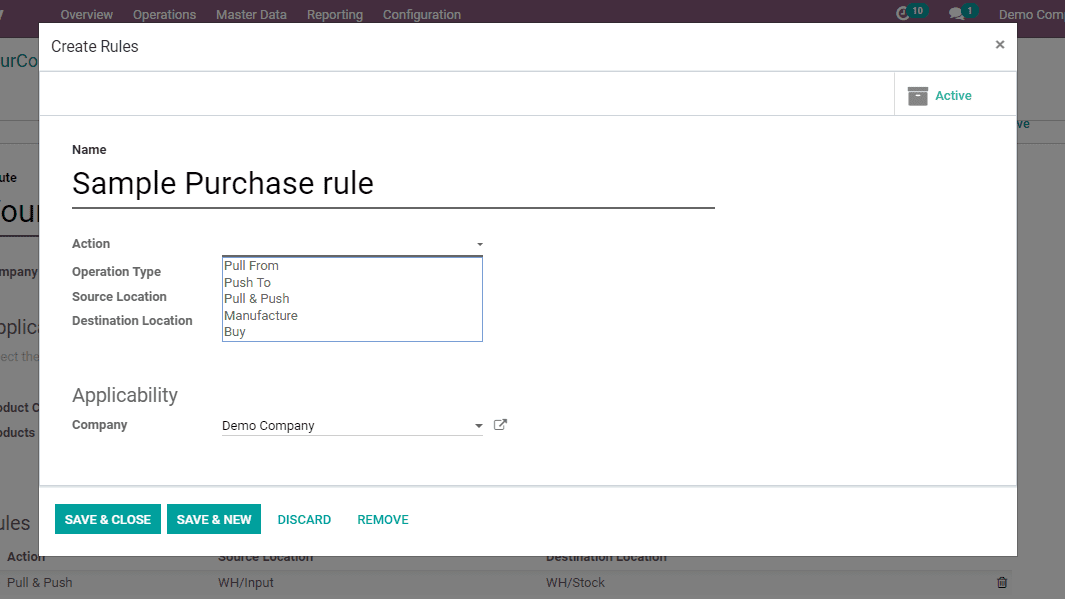Screen dimensions: 1065x599
Task: Delete the Pull & Push rule row
Action: (1002, 582)
